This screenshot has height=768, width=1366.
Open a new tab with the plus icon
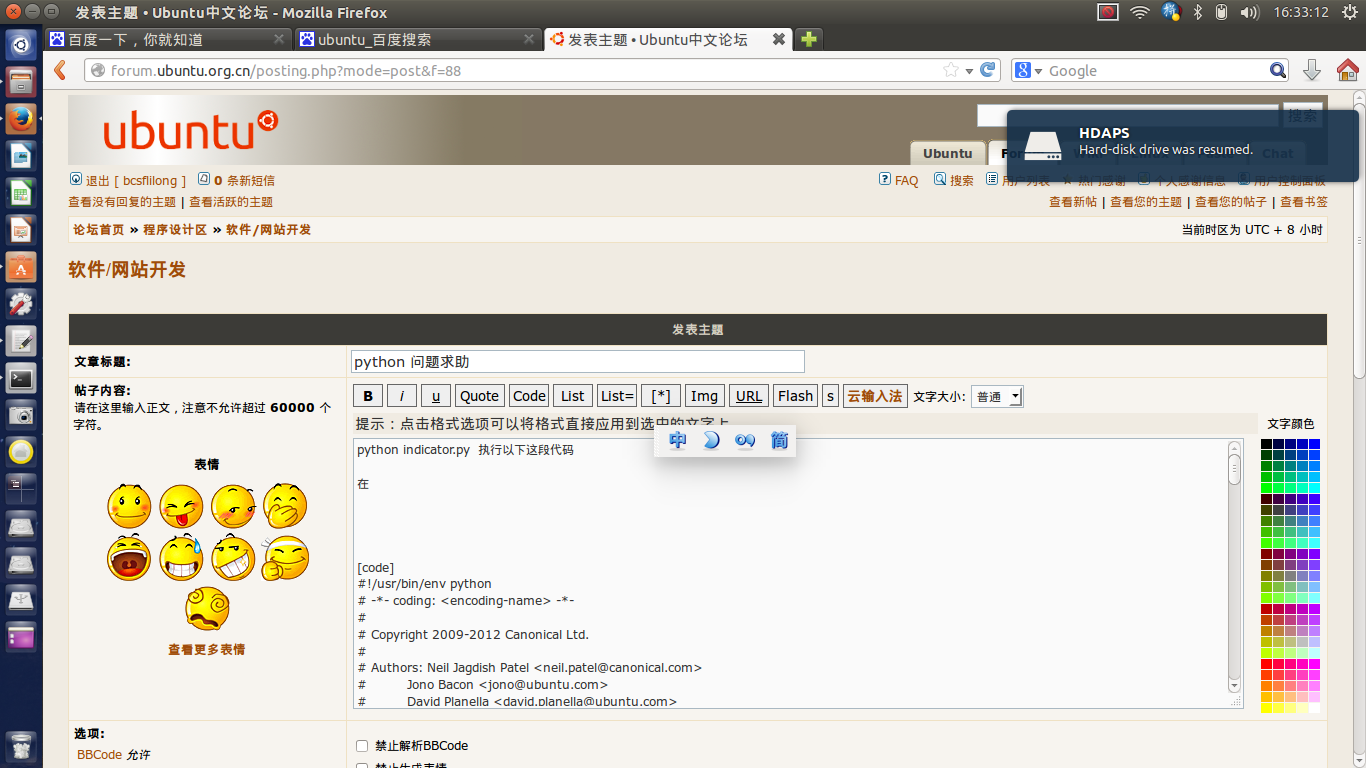point(808,39)
